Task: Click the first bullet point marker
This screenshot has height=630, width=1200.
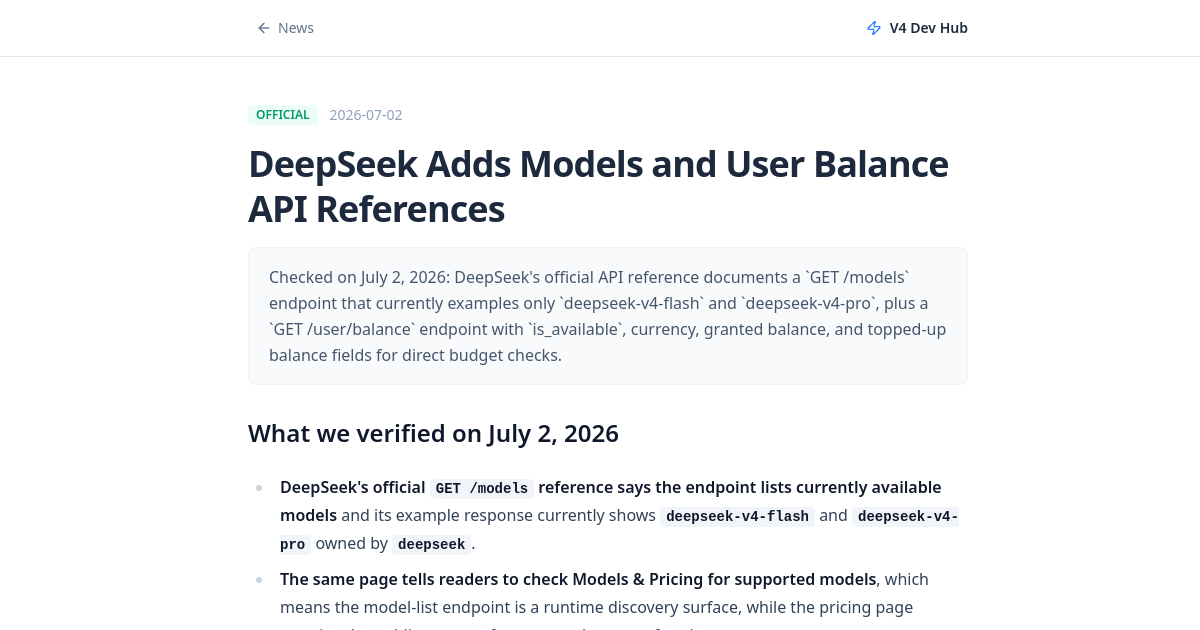Action: pyautogui.click(x=259, y=488)
